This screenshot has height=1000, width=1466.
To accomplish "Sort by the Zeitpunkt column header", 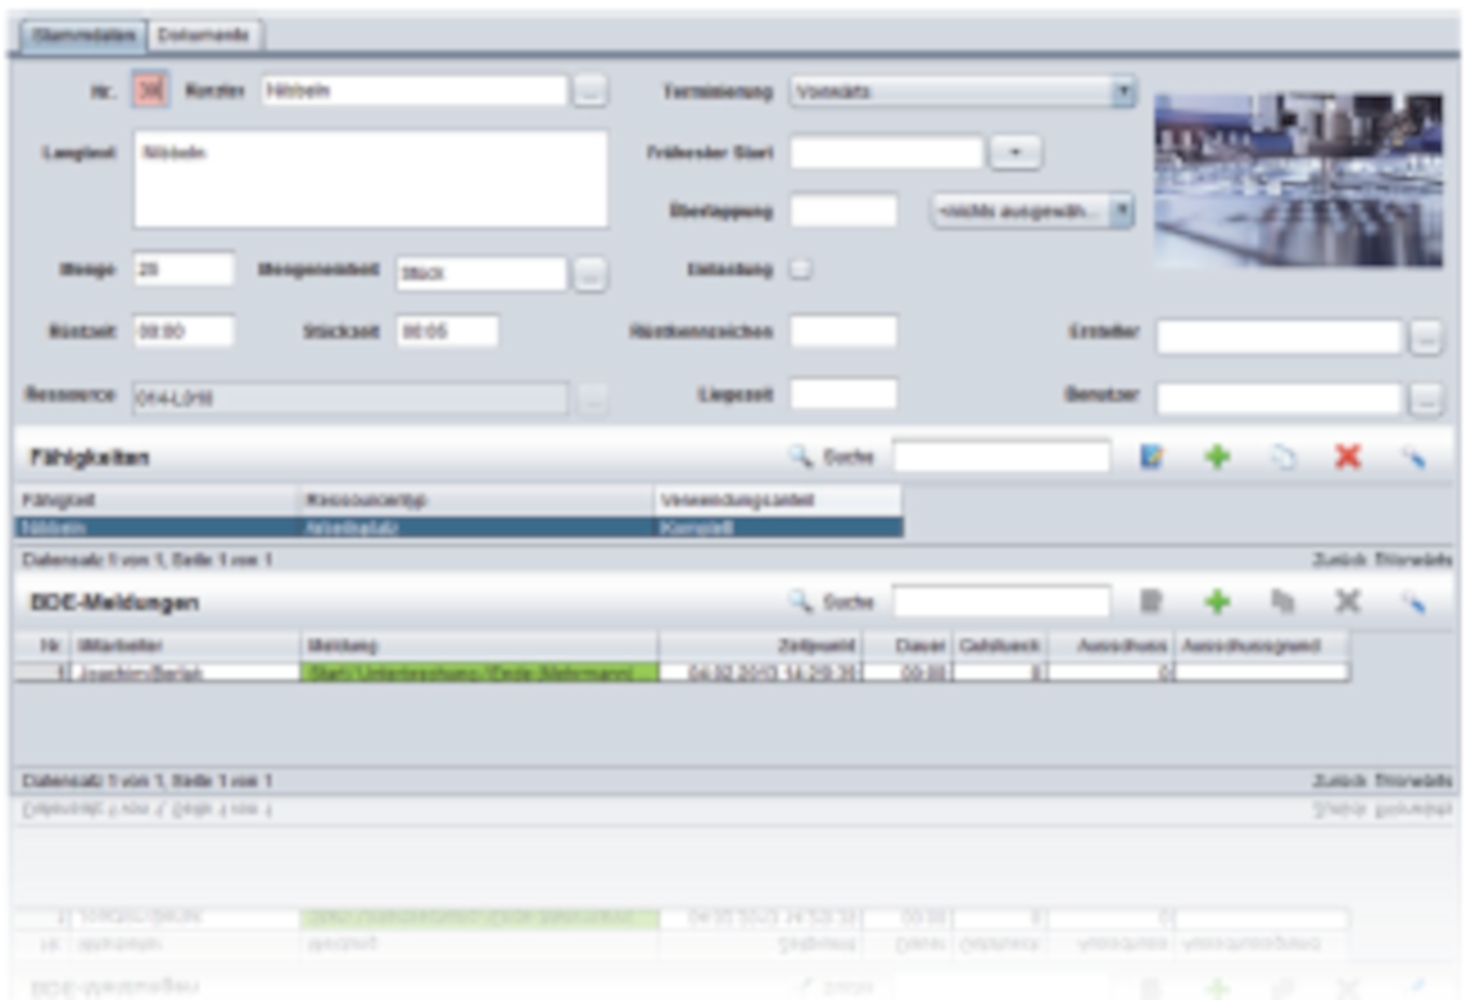I will click(761, 646).
